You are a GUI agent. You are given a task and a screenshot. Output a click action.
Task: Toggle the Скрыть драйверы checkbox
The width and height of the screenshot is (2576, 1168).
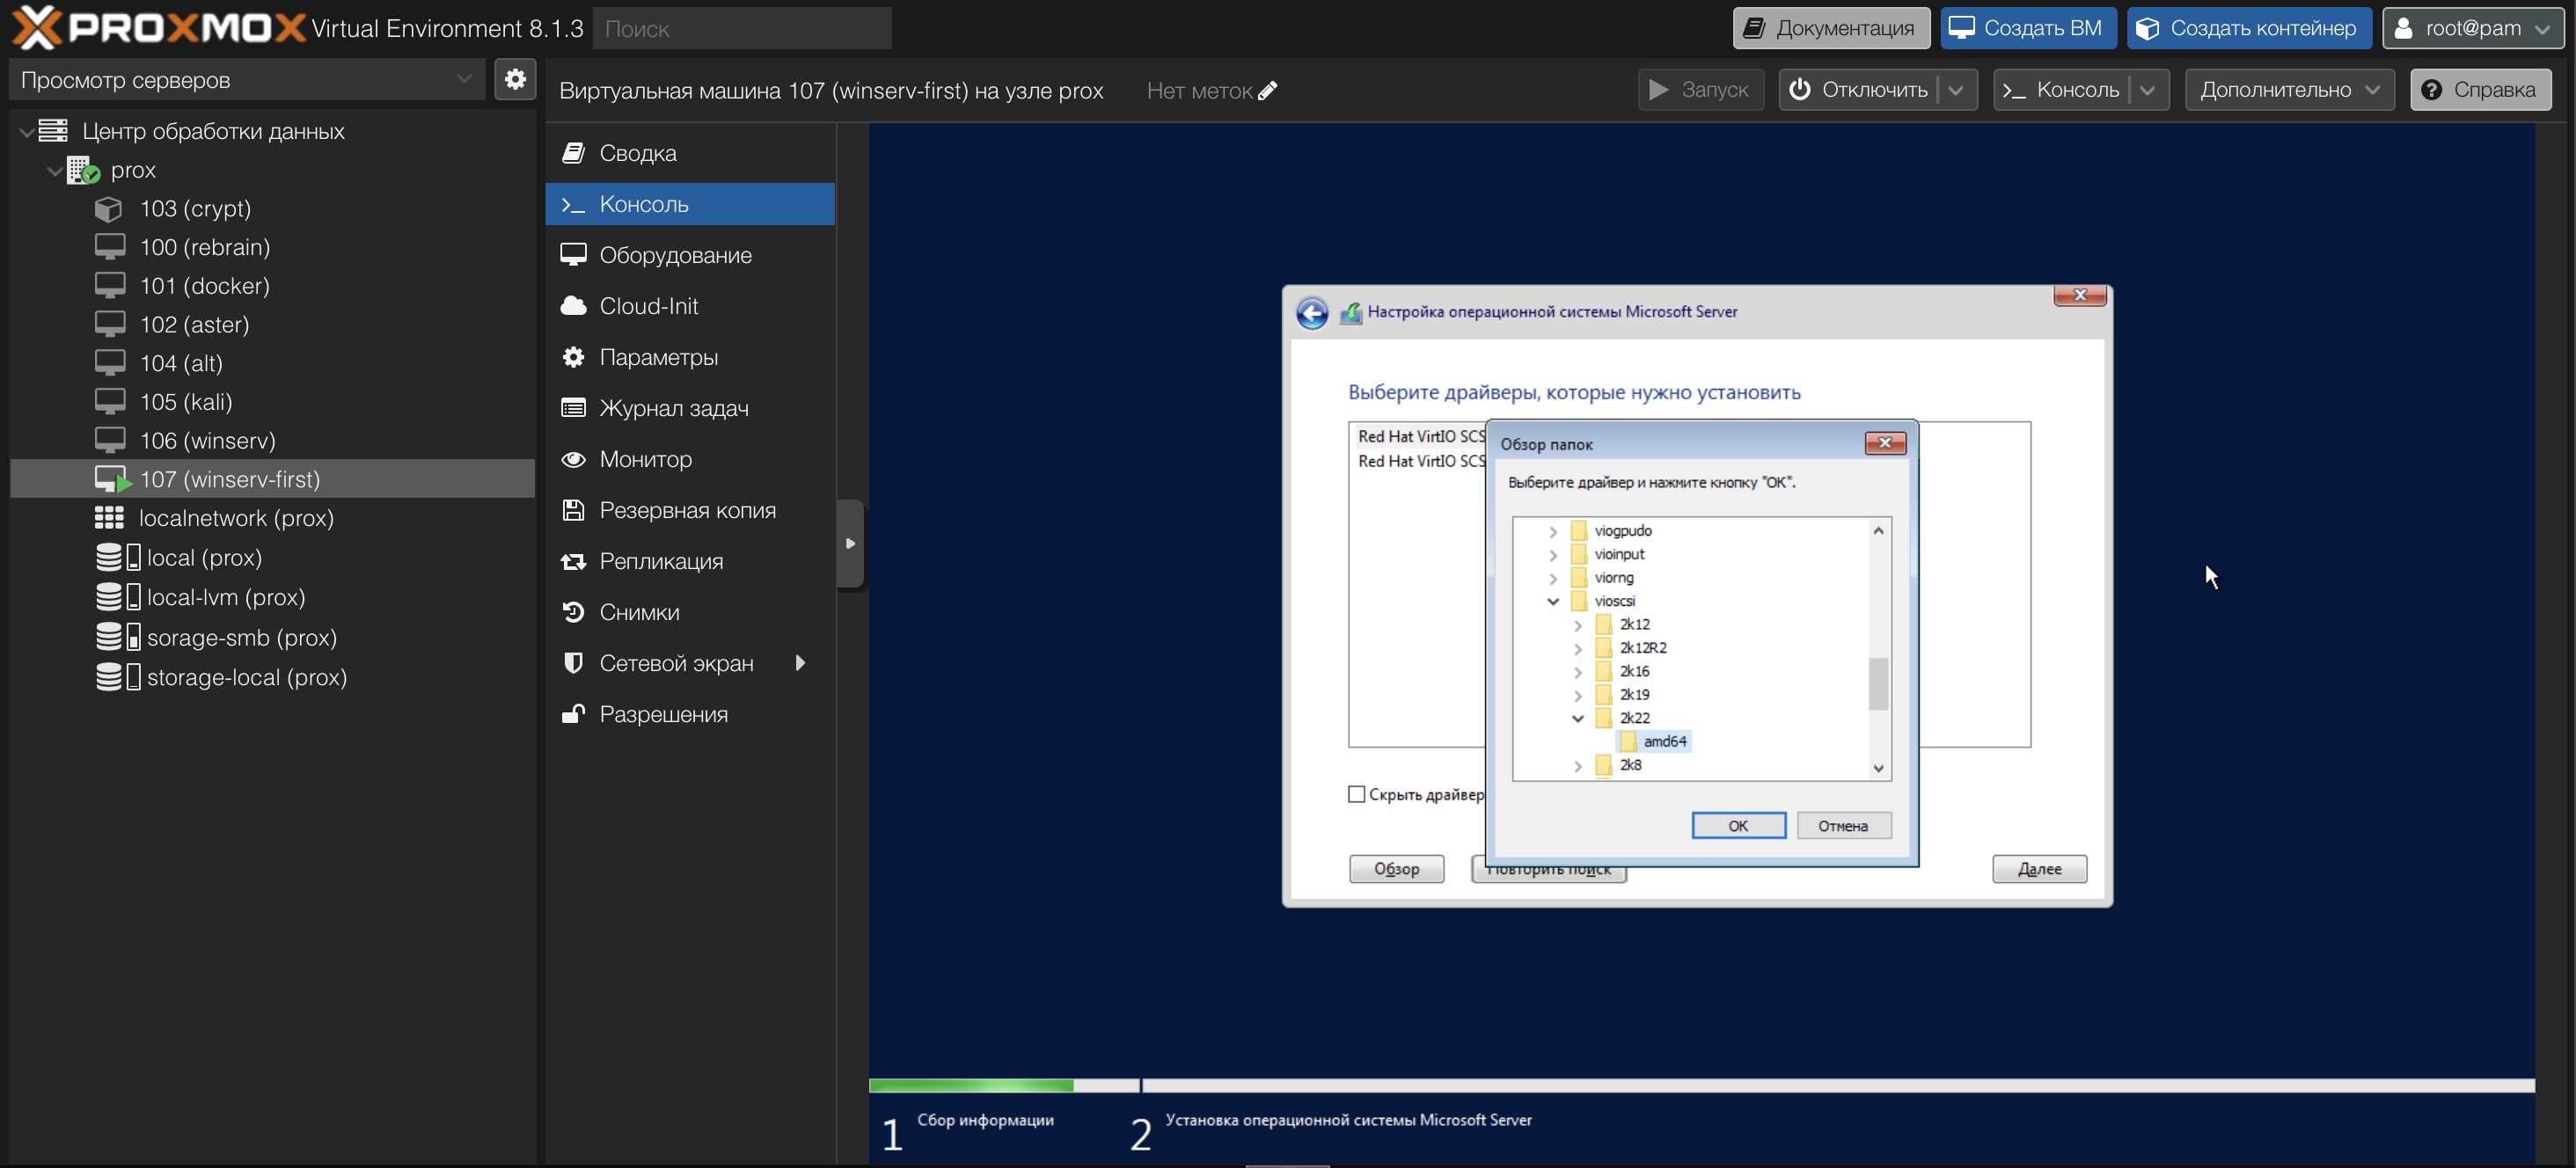pyautogui.click(x=1356, y=794)
